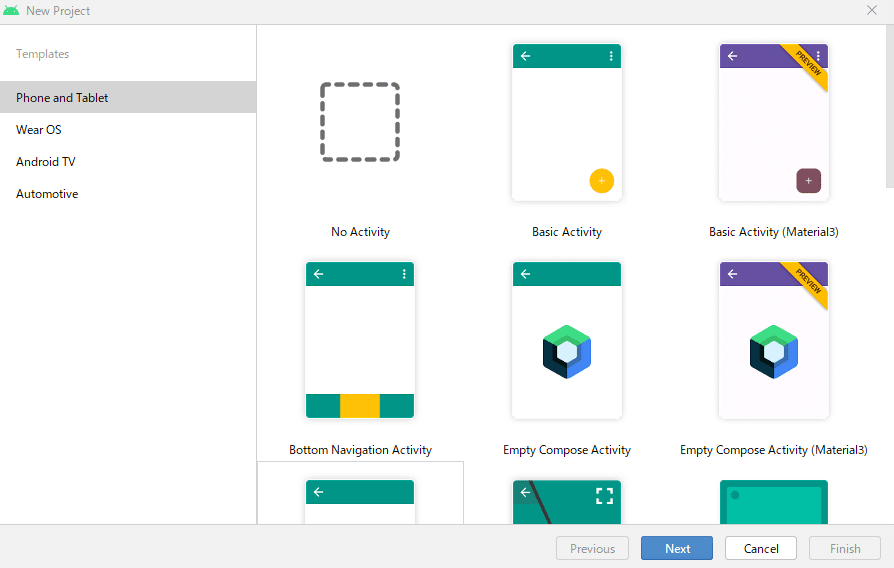Switch to Wear OS templates
The image size is (894, 568).
click(128, 129)
